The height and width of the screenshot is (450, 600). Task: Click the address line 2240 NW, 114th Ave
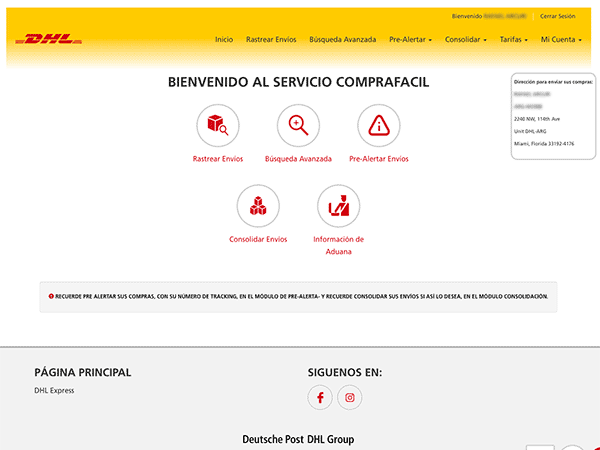click(x=536, y=119)
